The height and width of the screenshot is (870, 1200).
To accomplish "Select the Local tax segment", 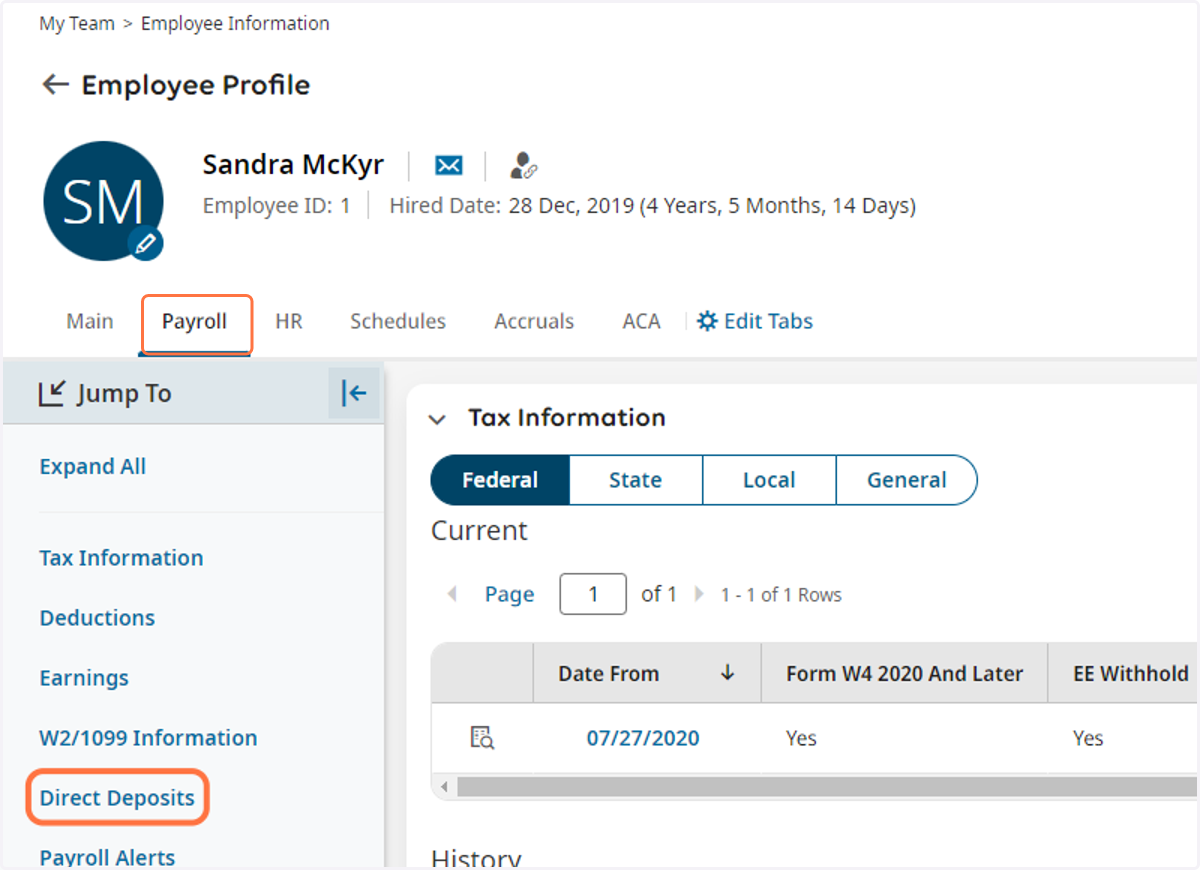I will [x=769, y=480].
